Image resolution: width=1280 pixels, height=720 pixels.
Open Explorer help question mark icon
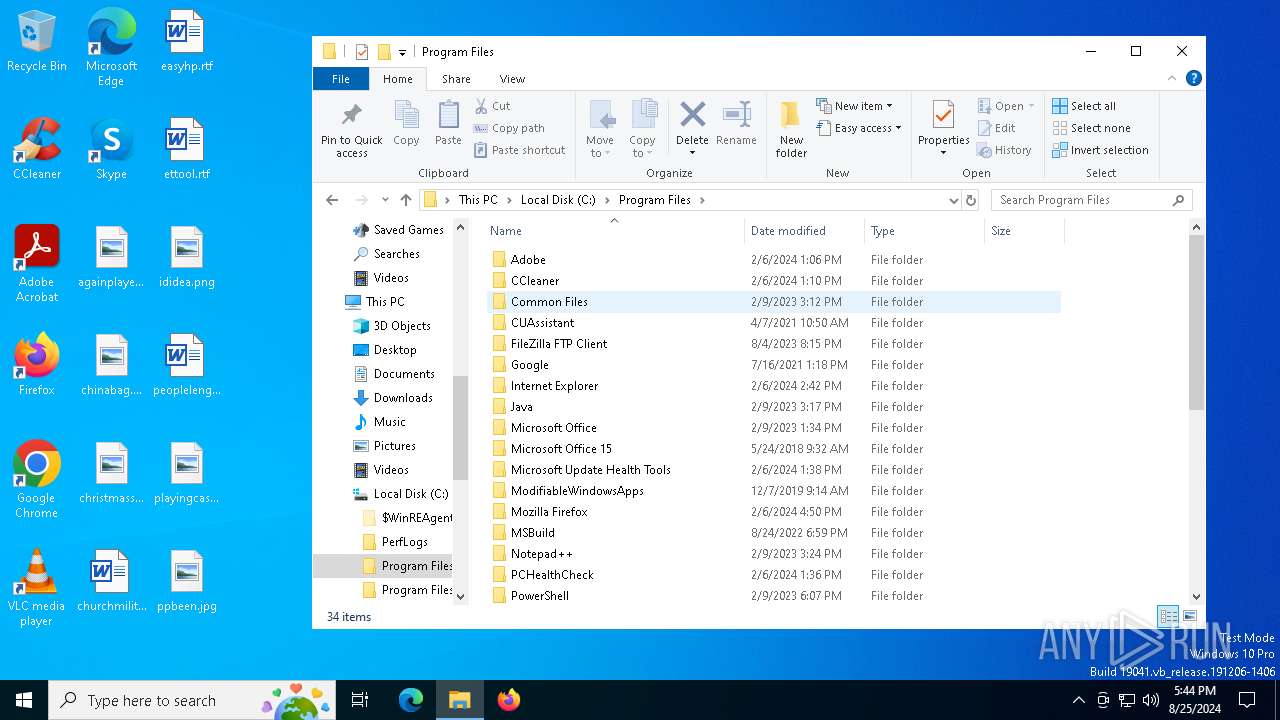tap(1193, 78)
